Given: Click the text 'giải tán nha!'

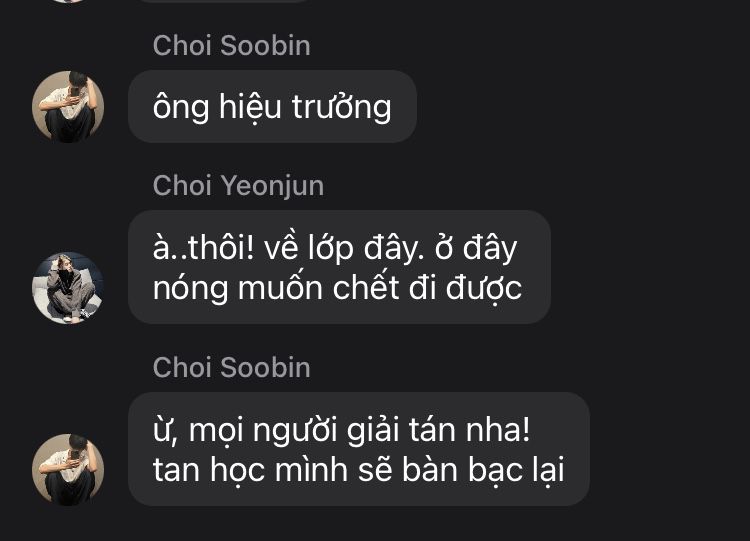Looking at the screenshot, I should (438, 430).
